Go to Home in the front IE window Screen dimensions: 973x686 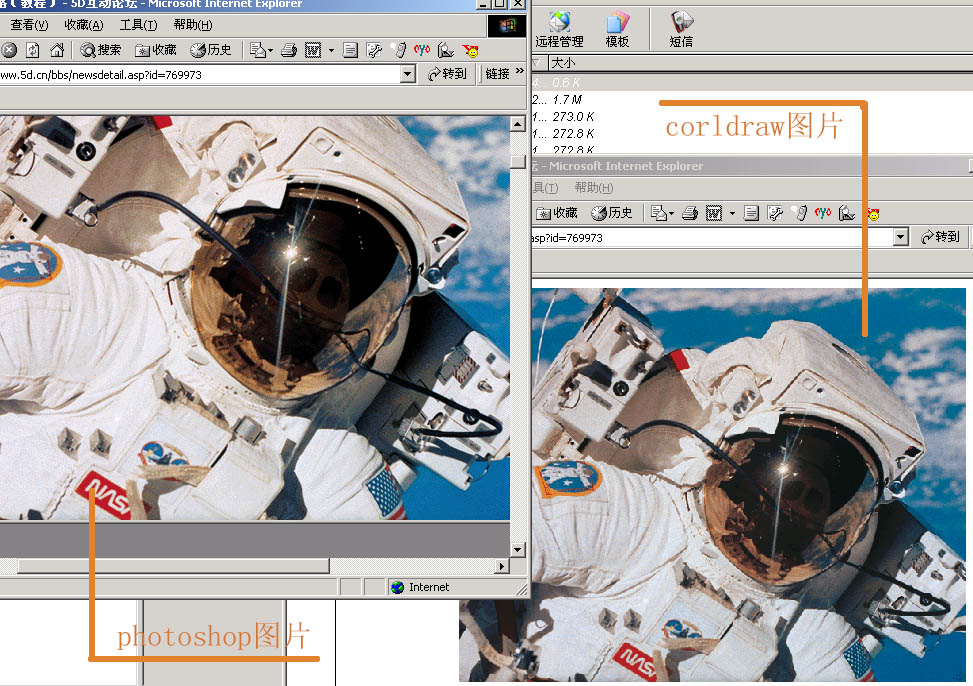[57, 50]
